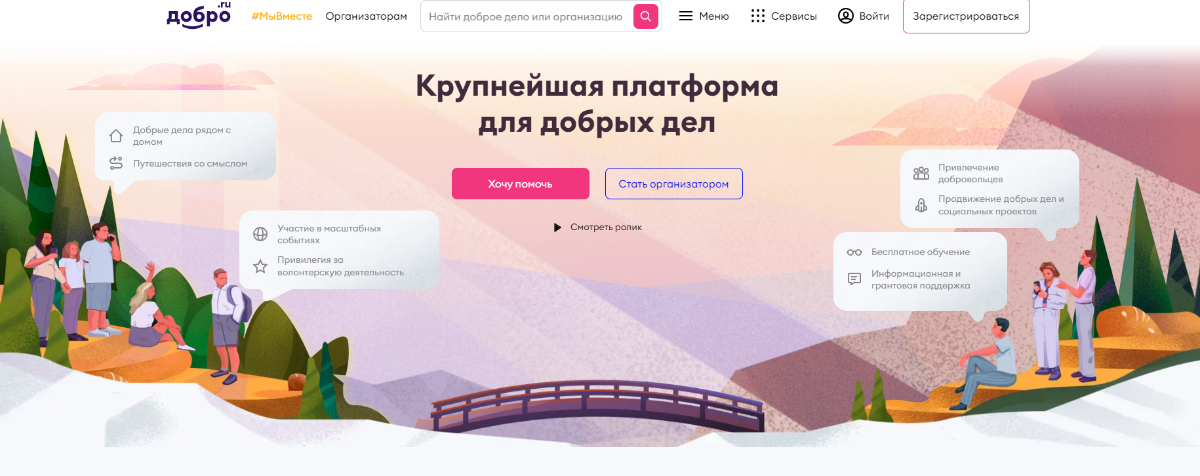This screenshot has width=1200, height=476.
Task: Open the Организаторам menu item
Action: 366,16
